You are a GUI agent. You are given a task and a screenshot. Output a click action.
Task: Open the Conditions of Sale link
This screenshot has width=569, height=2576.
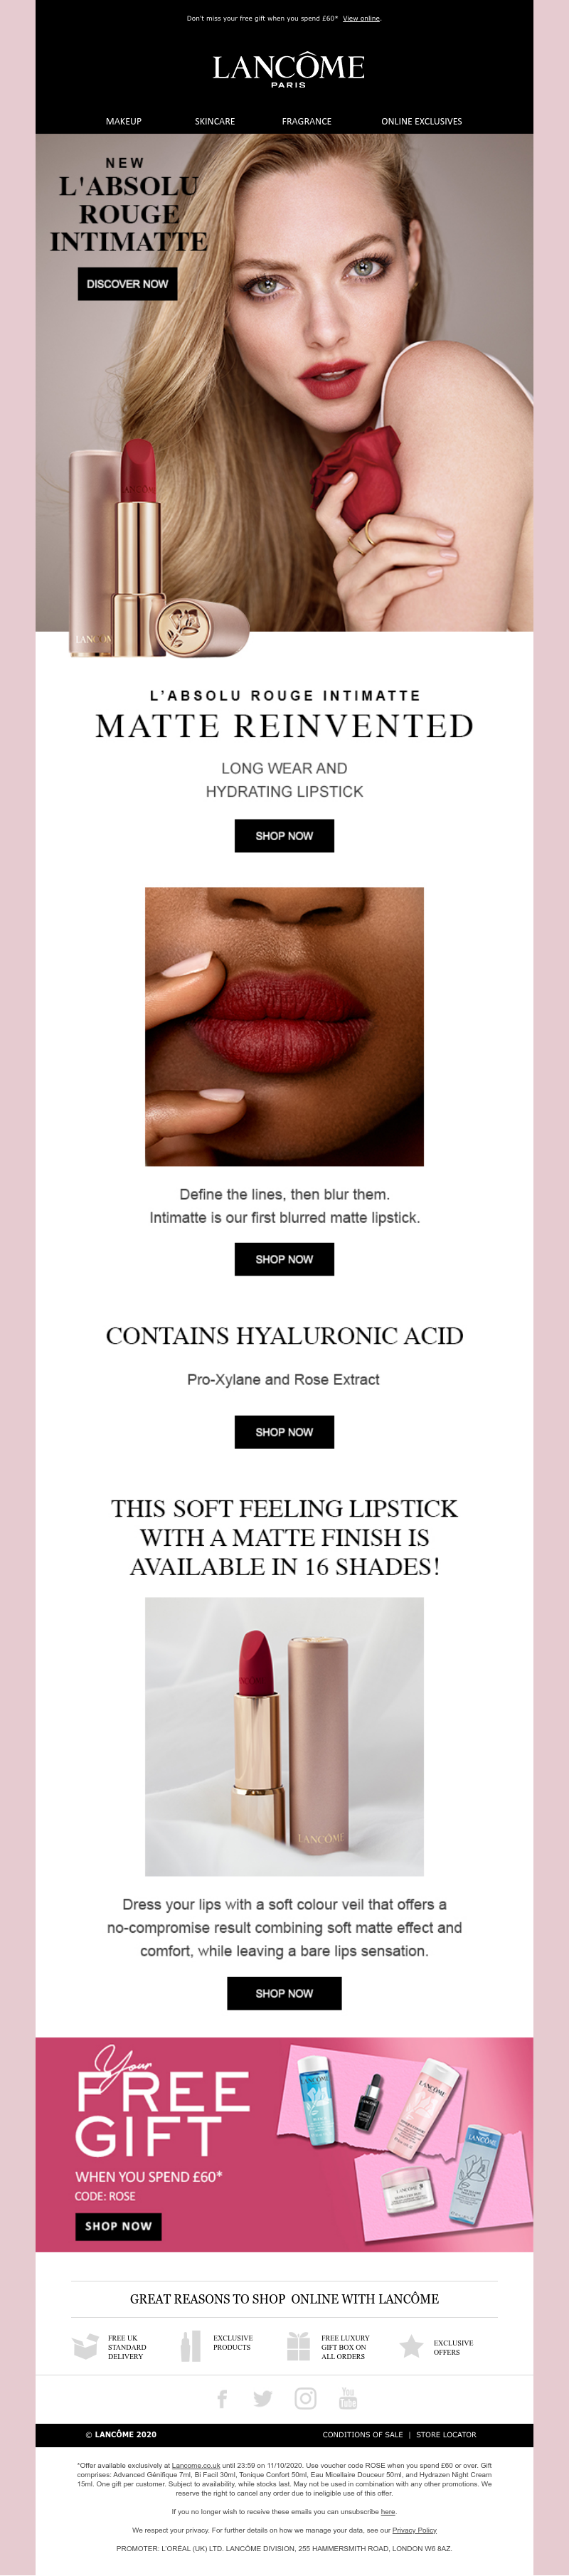pos(363,2434)
